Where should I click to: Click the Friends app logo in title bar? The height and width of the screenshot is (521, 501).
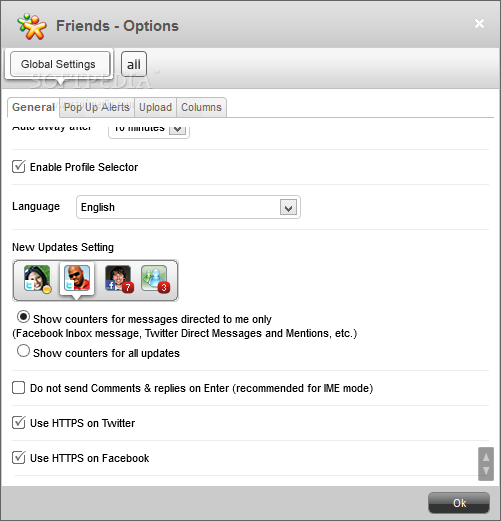coord(32,26)
